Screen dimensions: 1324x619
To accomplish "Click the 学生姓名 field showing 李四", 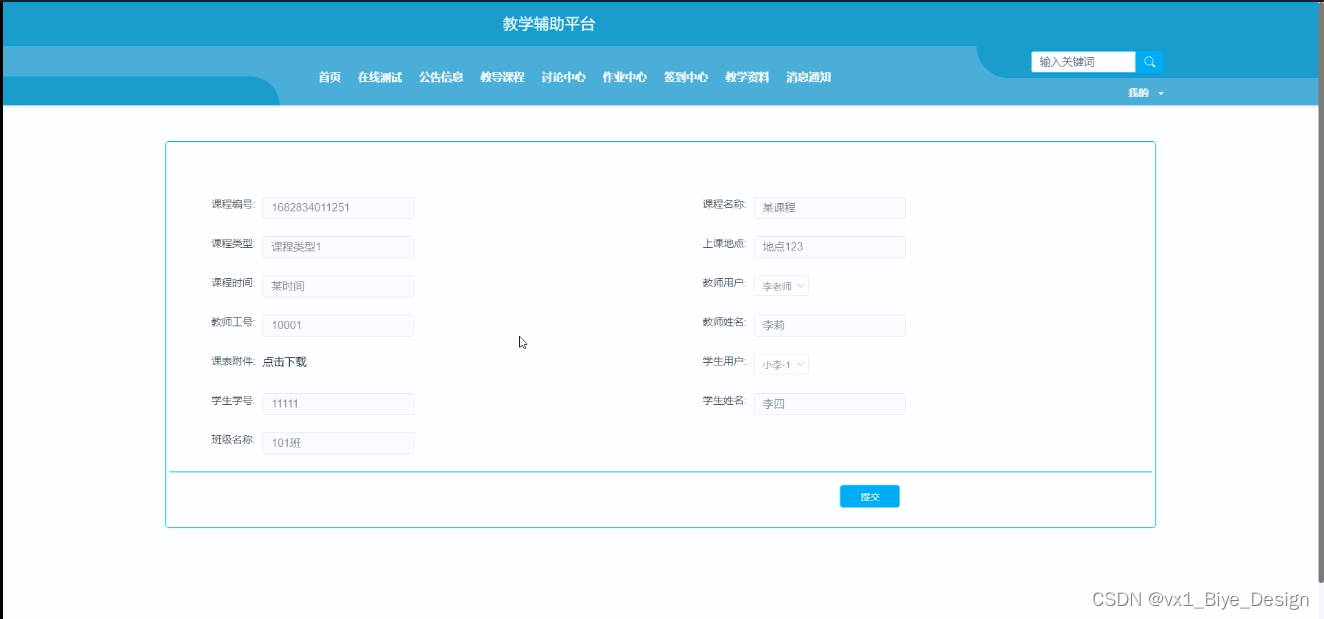I will point(829,404).
